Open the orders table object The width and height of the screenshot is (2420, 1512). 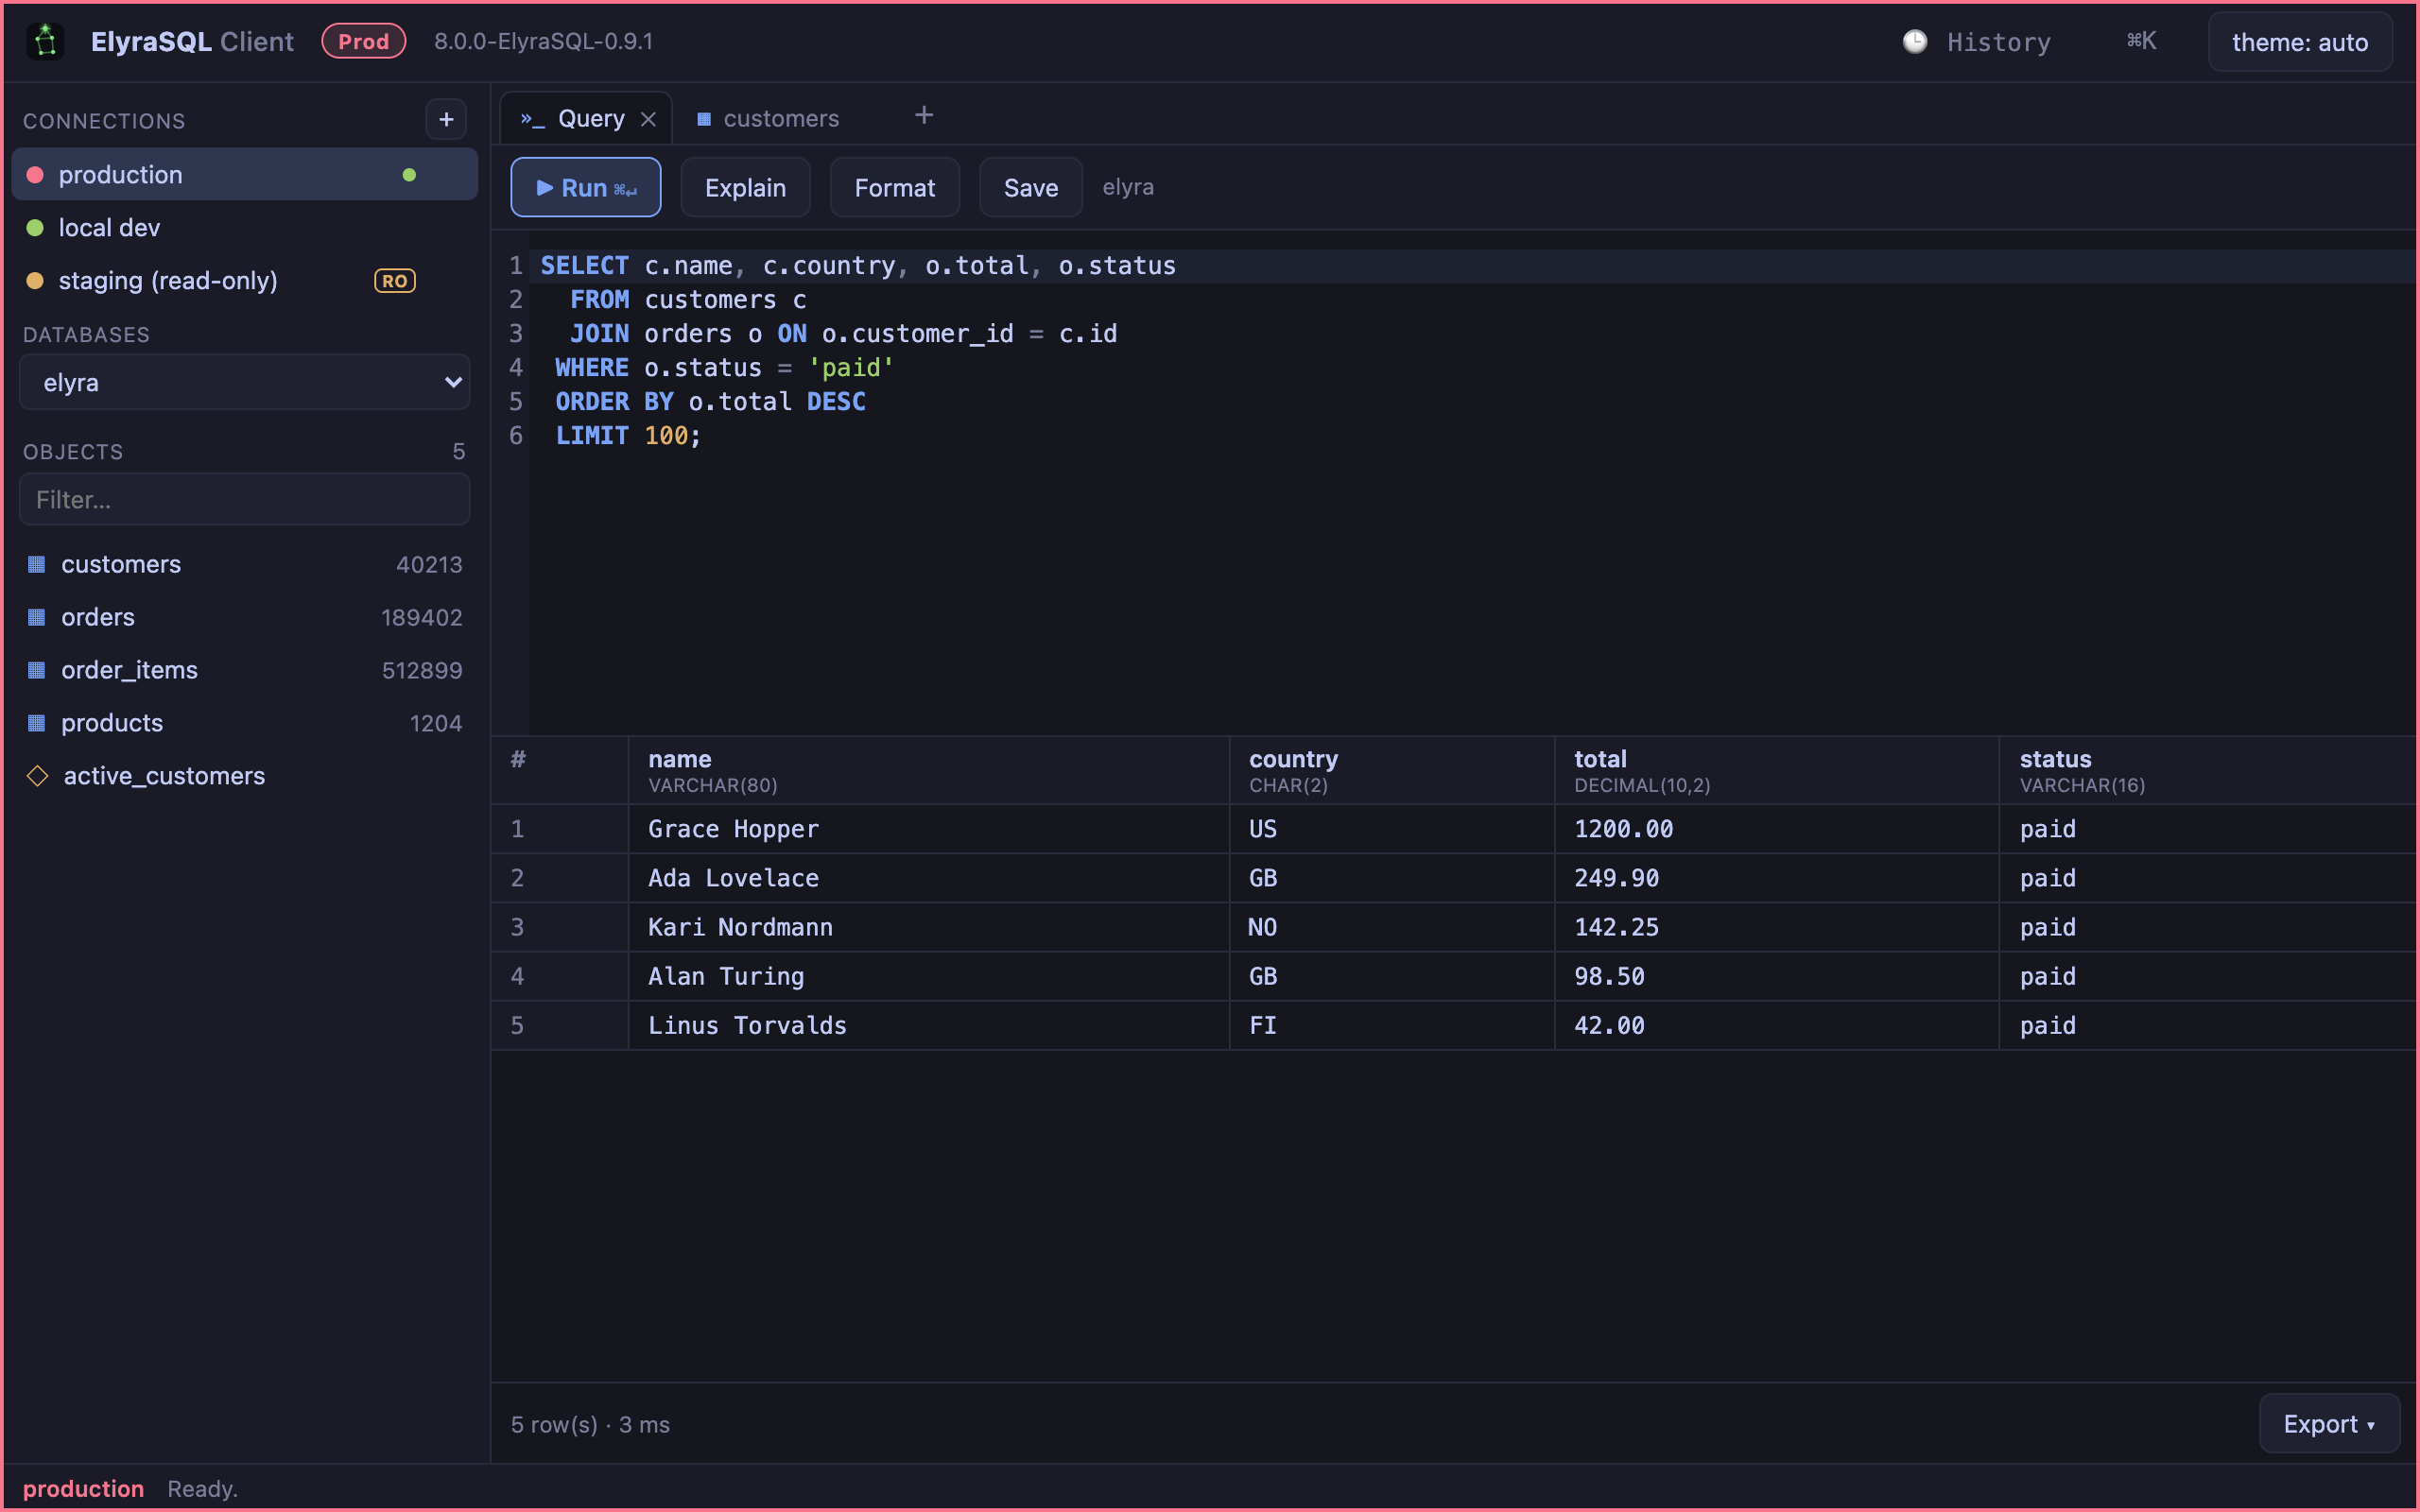click(x=245, y=617)
